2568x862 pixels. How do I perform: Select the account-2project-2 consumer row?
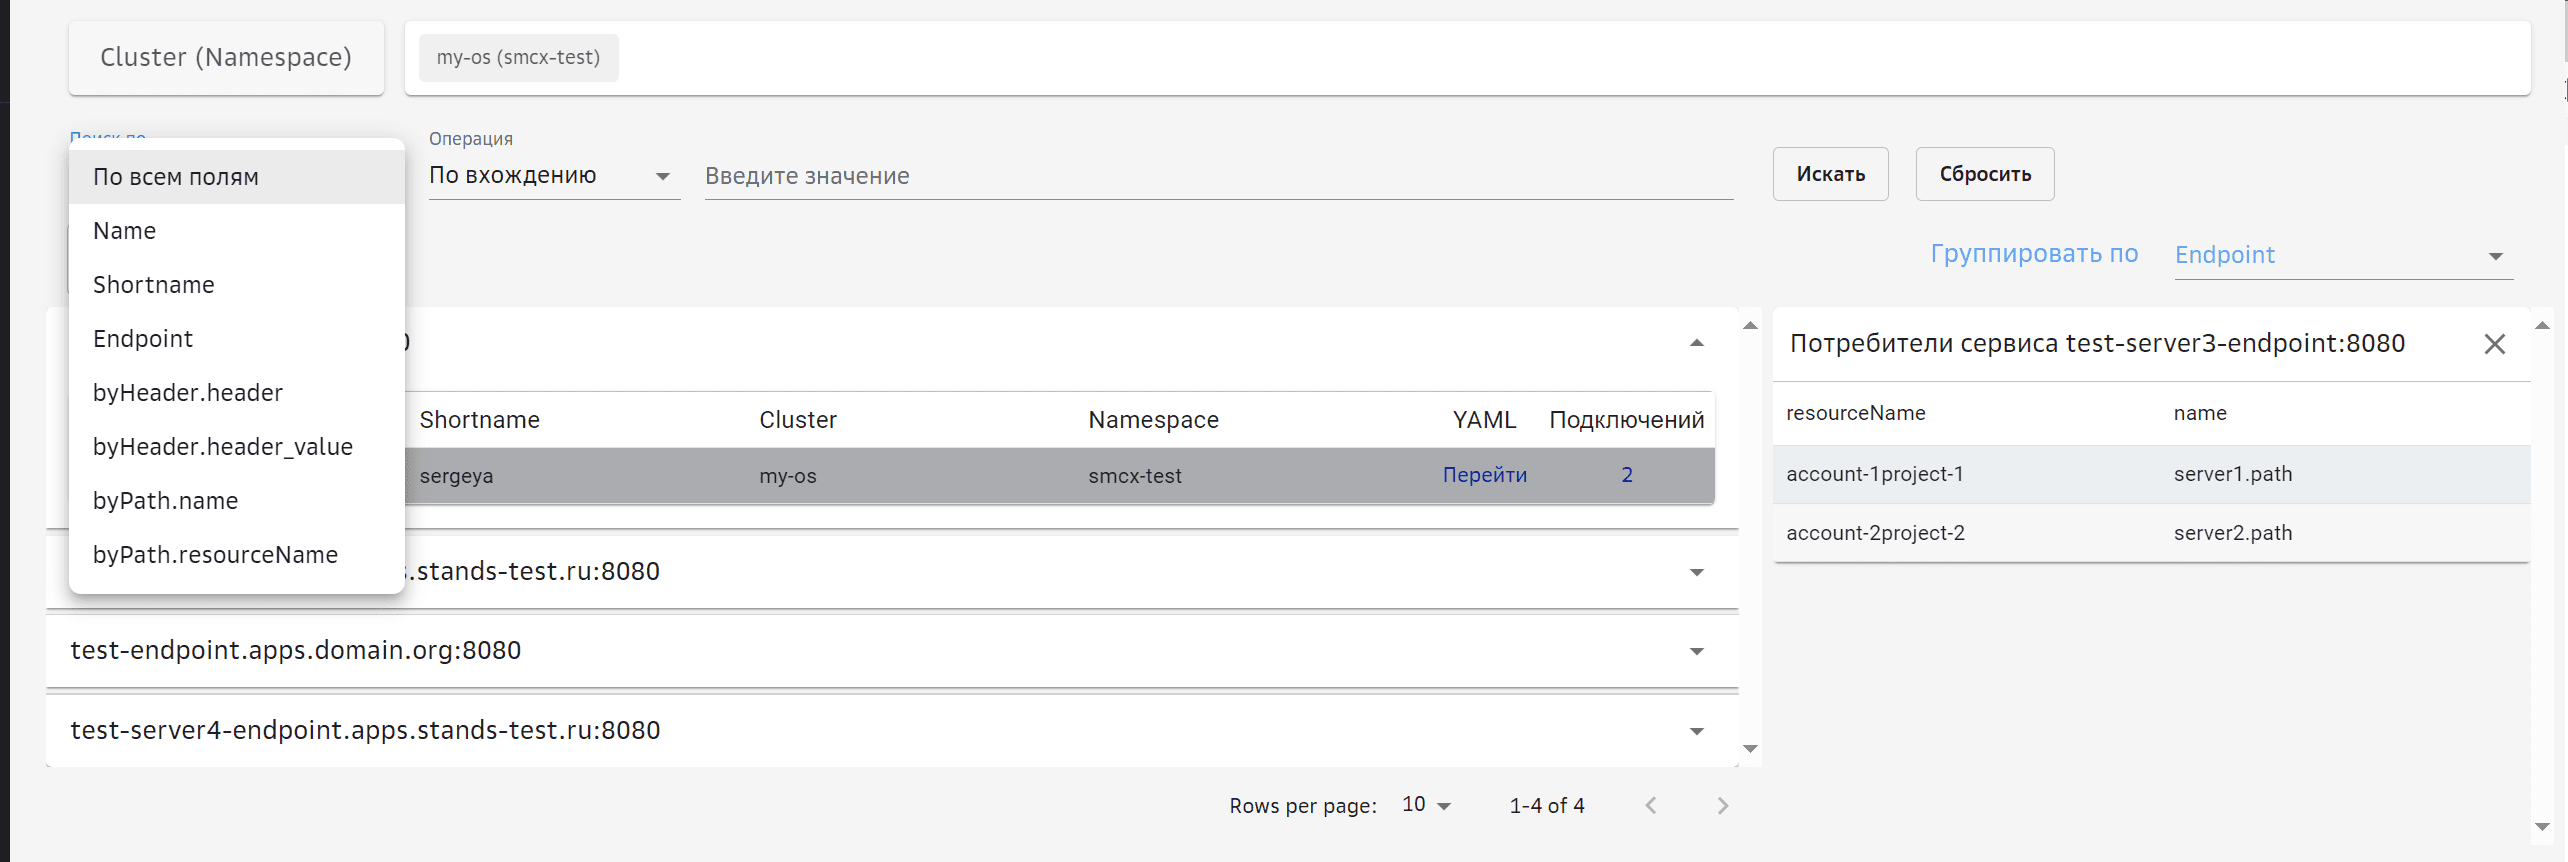tap(2150, 533)
